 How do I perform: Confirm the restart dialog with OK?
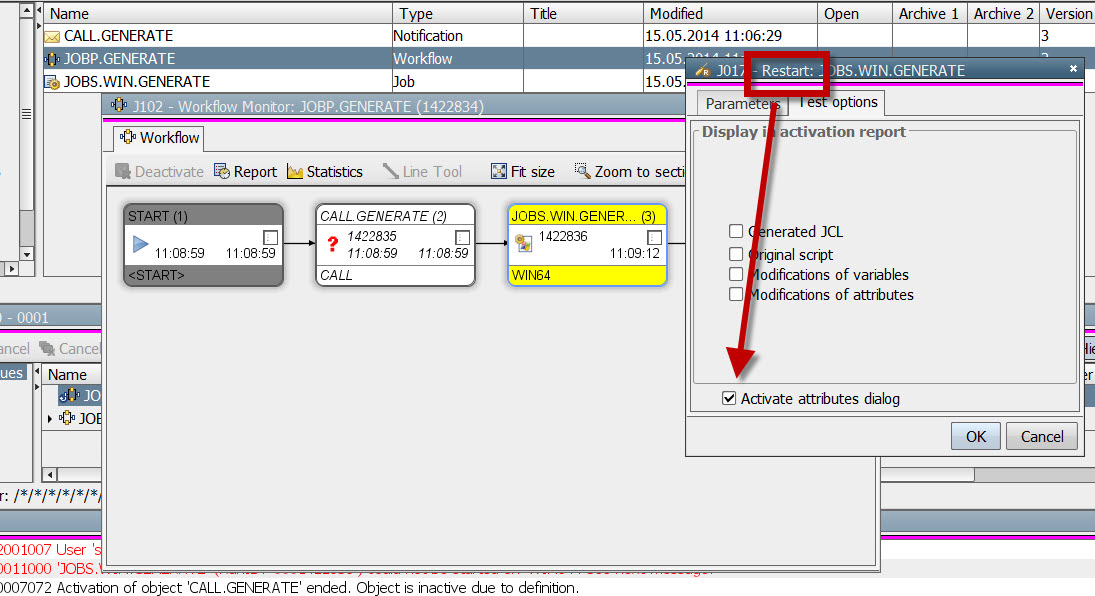(975, 436)
